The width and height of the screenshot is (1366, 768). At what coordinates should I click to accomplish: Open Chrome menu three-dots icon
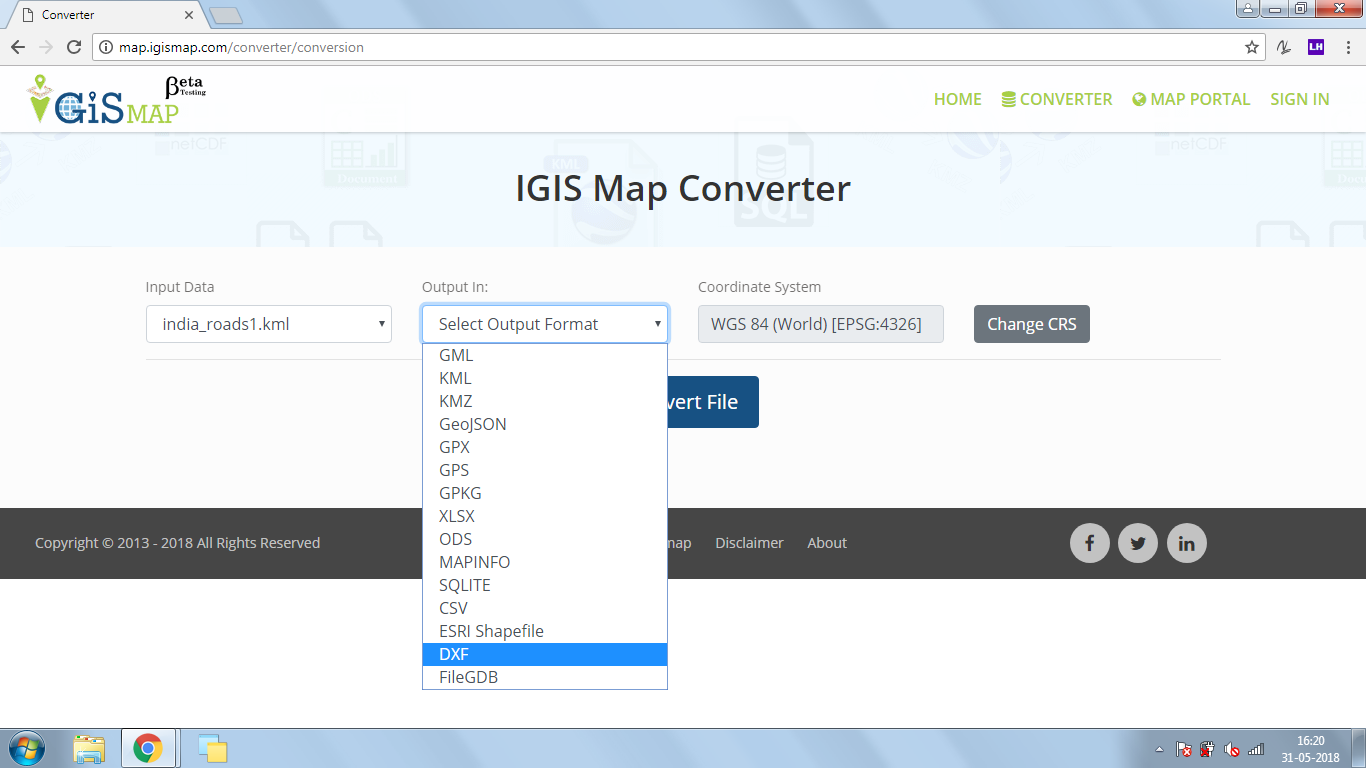point(1346,47)
